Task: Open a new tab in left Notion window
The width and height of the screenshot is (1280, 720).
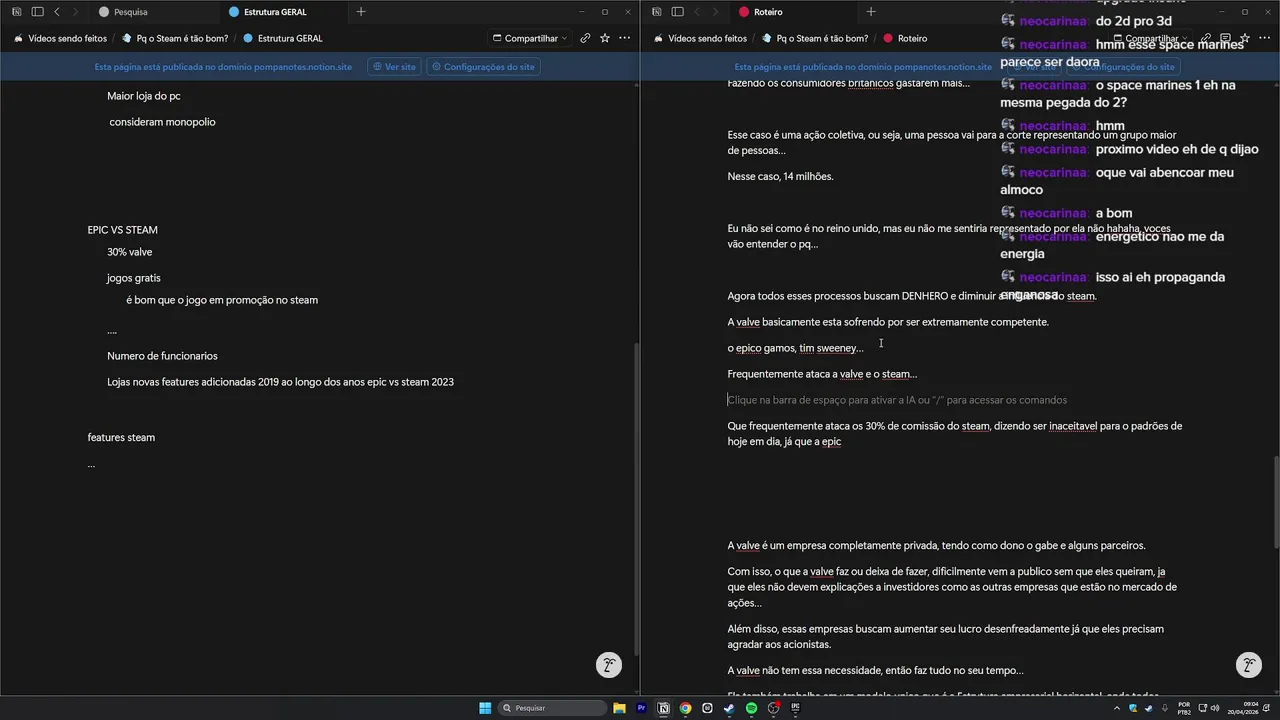Action: coord(361,12)
